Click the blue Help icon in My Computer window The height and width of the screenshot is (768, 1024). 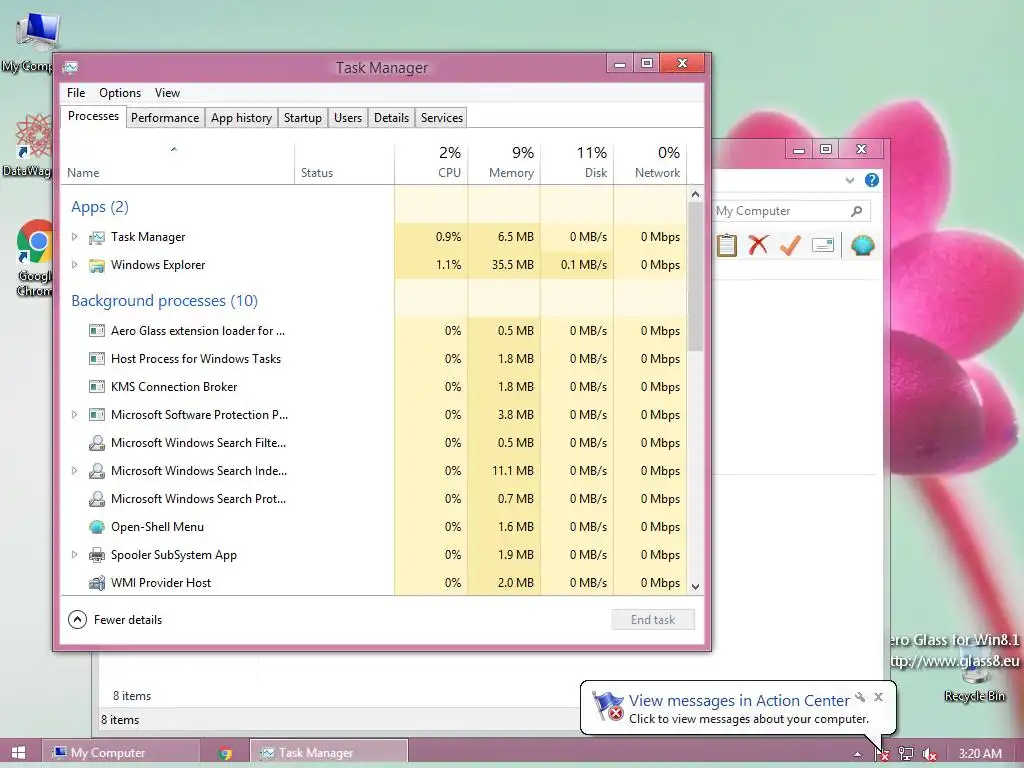pos(872,180)
